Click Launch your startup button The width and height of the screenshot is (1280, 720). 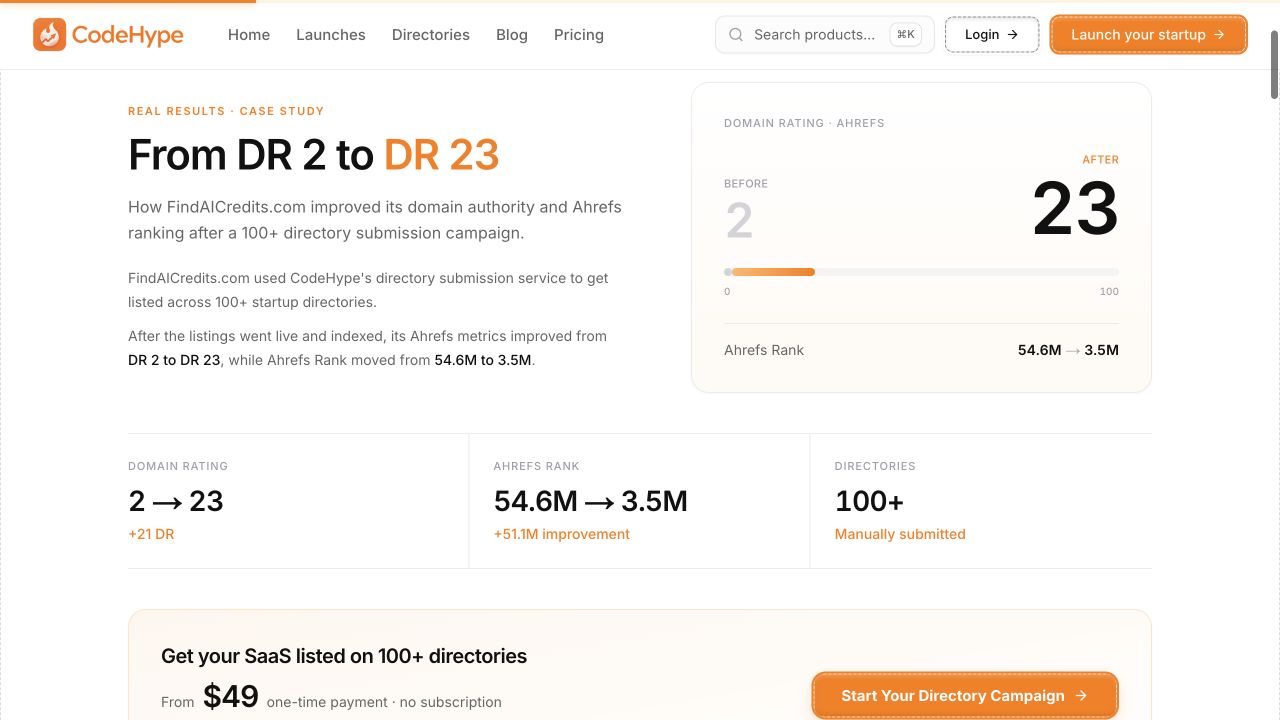coord(1148,35)
